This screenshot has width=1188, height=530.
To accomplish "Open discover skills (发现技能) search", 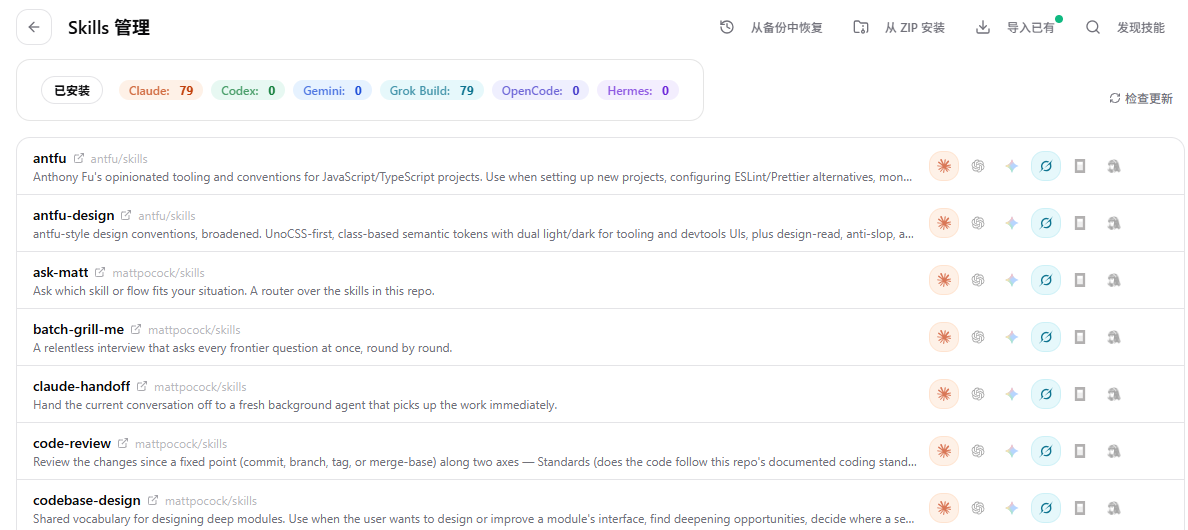I will click(1125, 28).
